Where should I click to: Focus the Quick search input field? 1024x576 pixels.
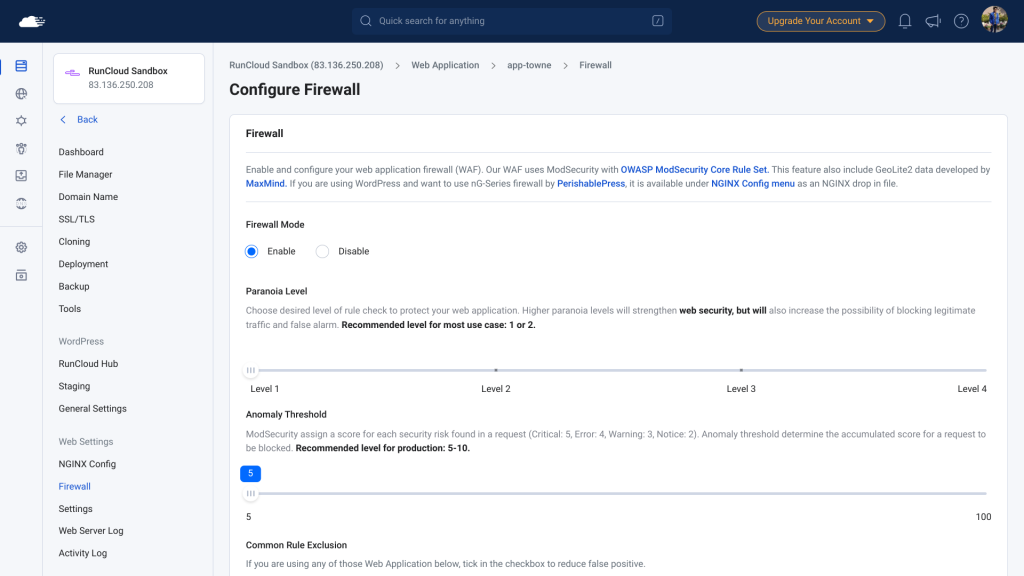[512, 21]
